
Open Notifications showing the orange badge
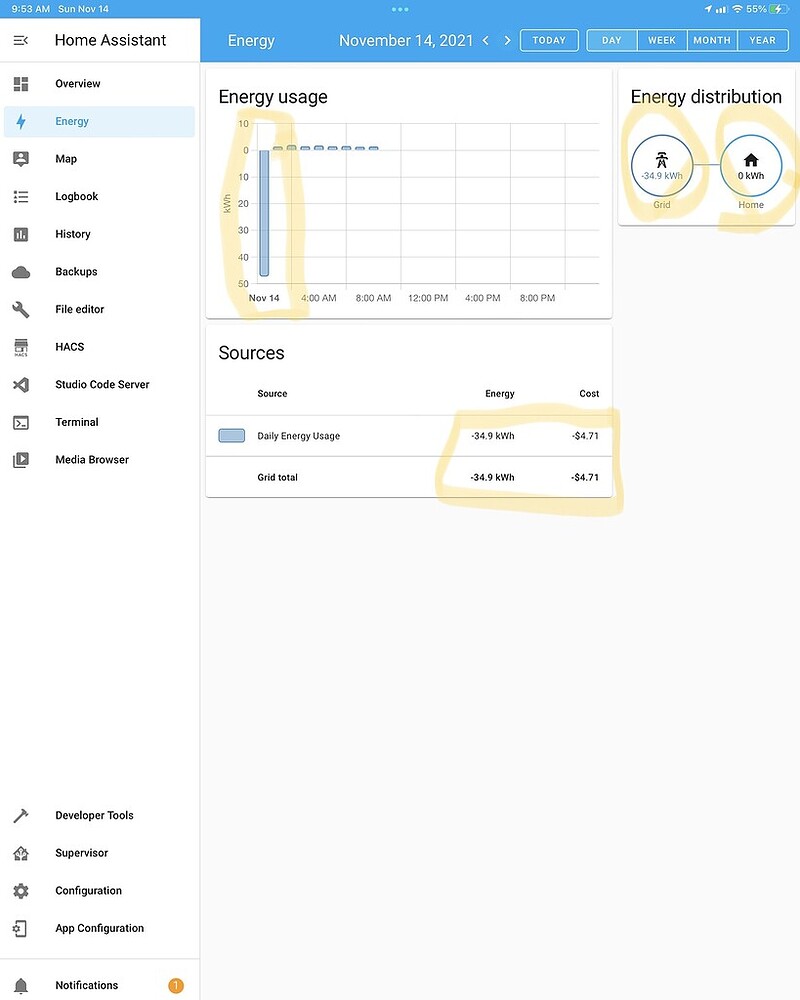[88, 985]
